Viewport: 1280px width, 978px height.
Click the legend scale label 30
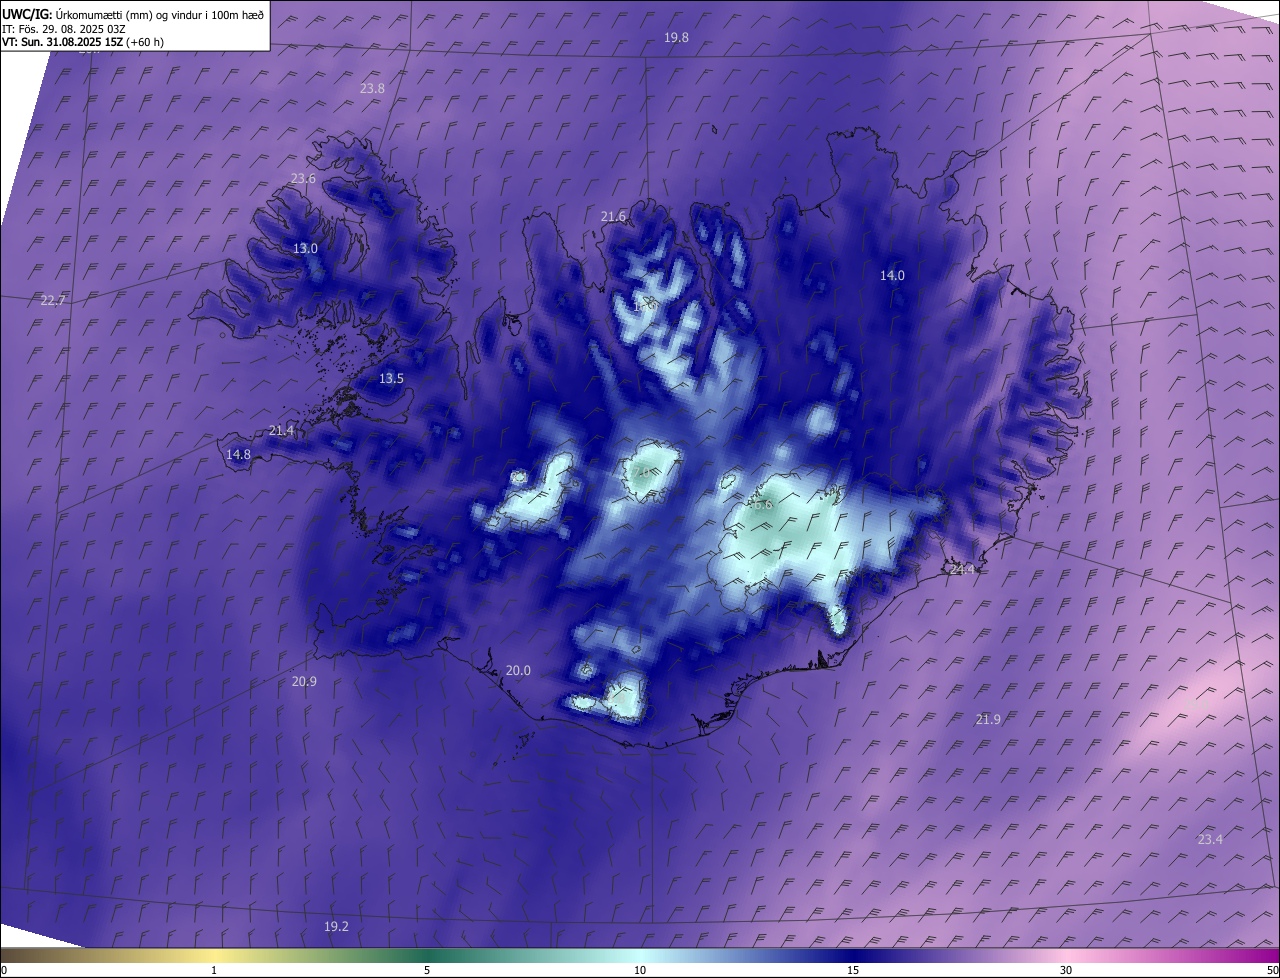coord(1066,970)
